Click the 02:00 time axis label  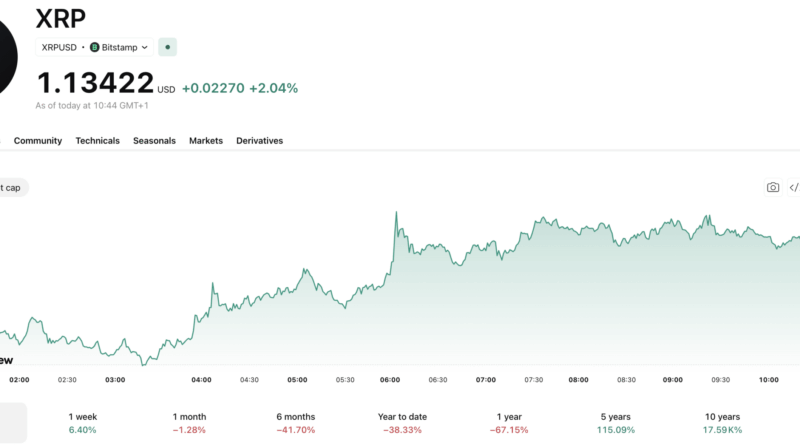point(19,380)
